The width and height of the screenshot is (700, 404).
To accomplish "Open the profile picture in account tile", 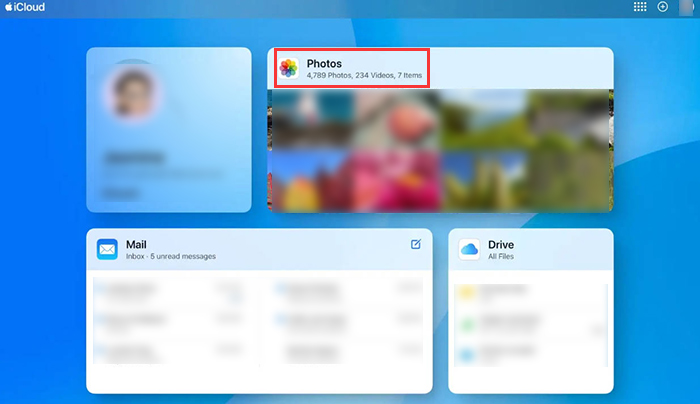I will pos(133,92).
